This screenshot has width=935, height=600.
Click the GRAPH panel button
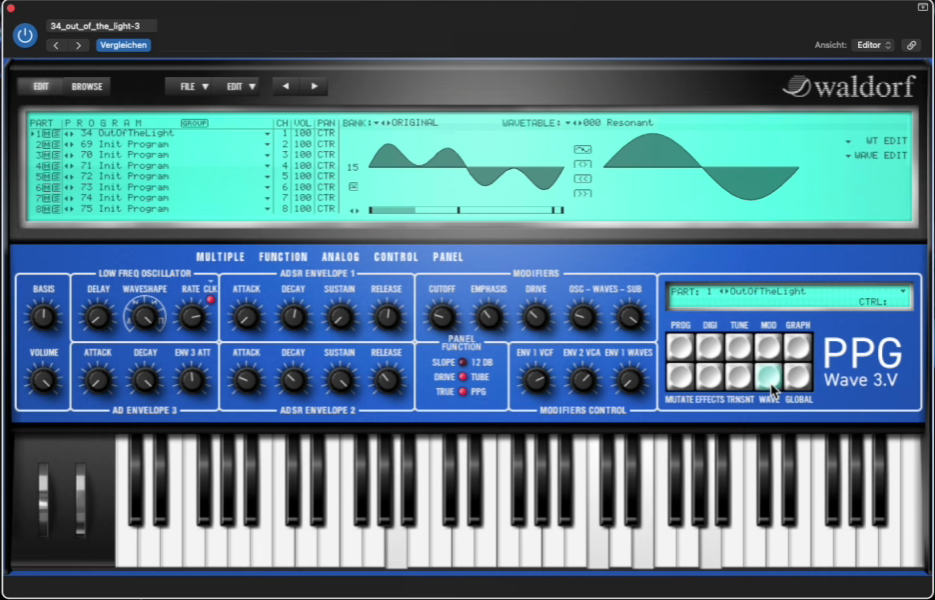[x=798, y=347]
